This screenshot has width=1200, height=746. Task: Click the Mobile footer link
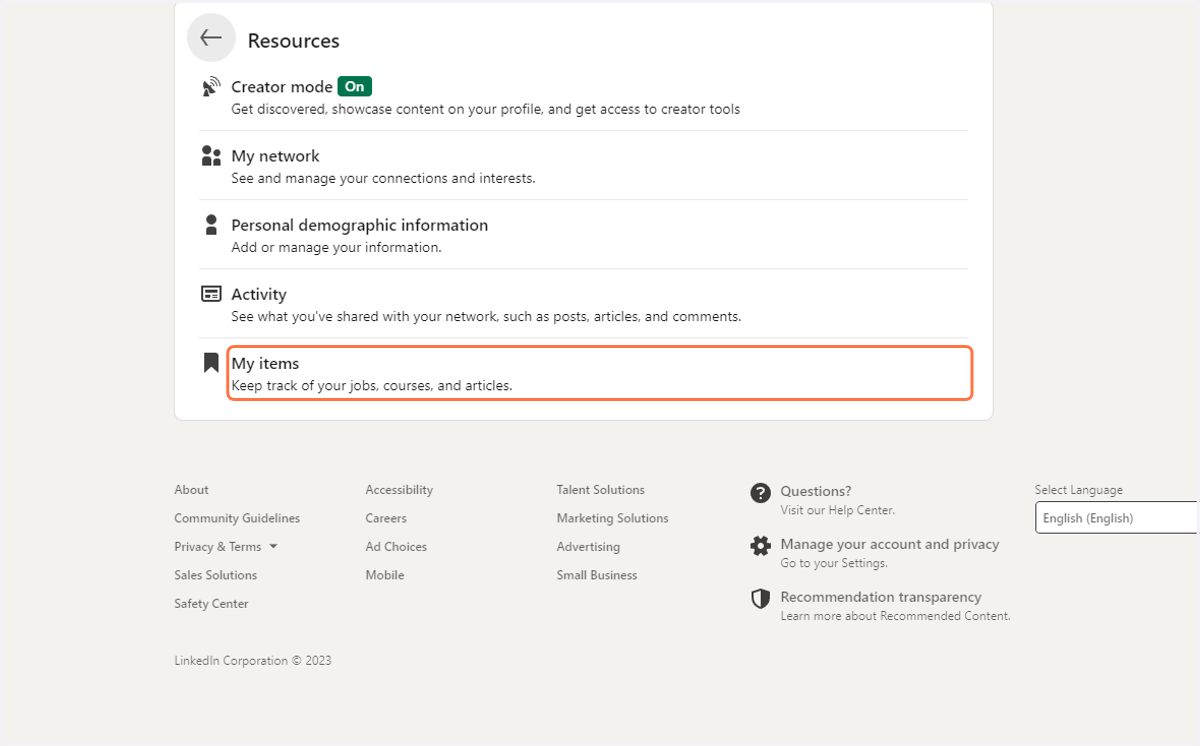(385, 575)
